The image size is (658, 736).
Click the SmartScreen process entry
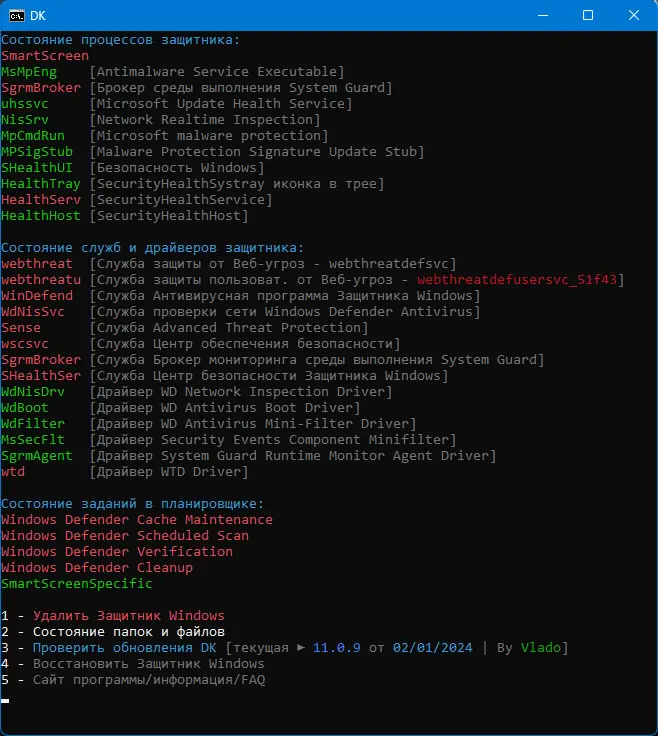[x=45, y=56]
